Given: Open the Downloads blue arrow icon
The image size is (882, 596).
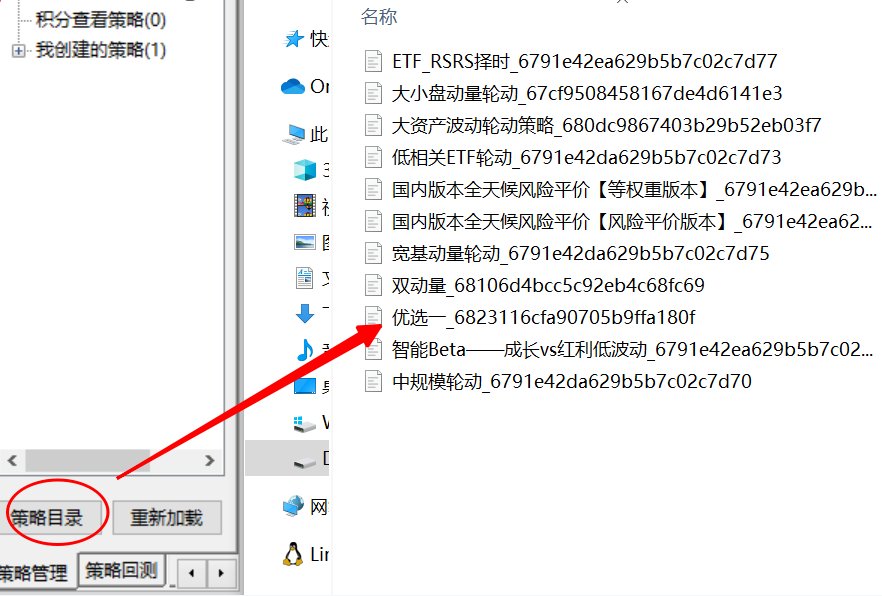Looking at the screenshot, I should tap(305, 314).
